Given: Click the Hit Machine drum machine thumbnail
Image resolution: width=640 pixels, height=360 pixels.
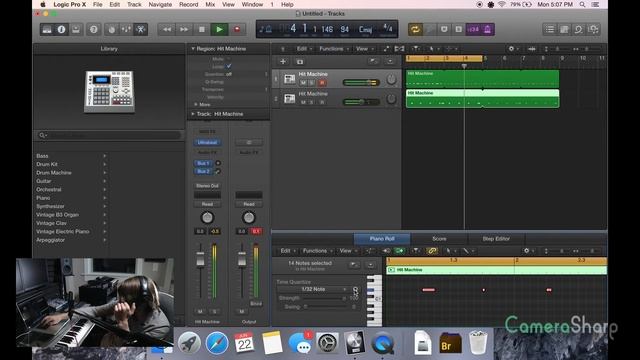Looking at the screenshot, I should [x=109, y=91].
